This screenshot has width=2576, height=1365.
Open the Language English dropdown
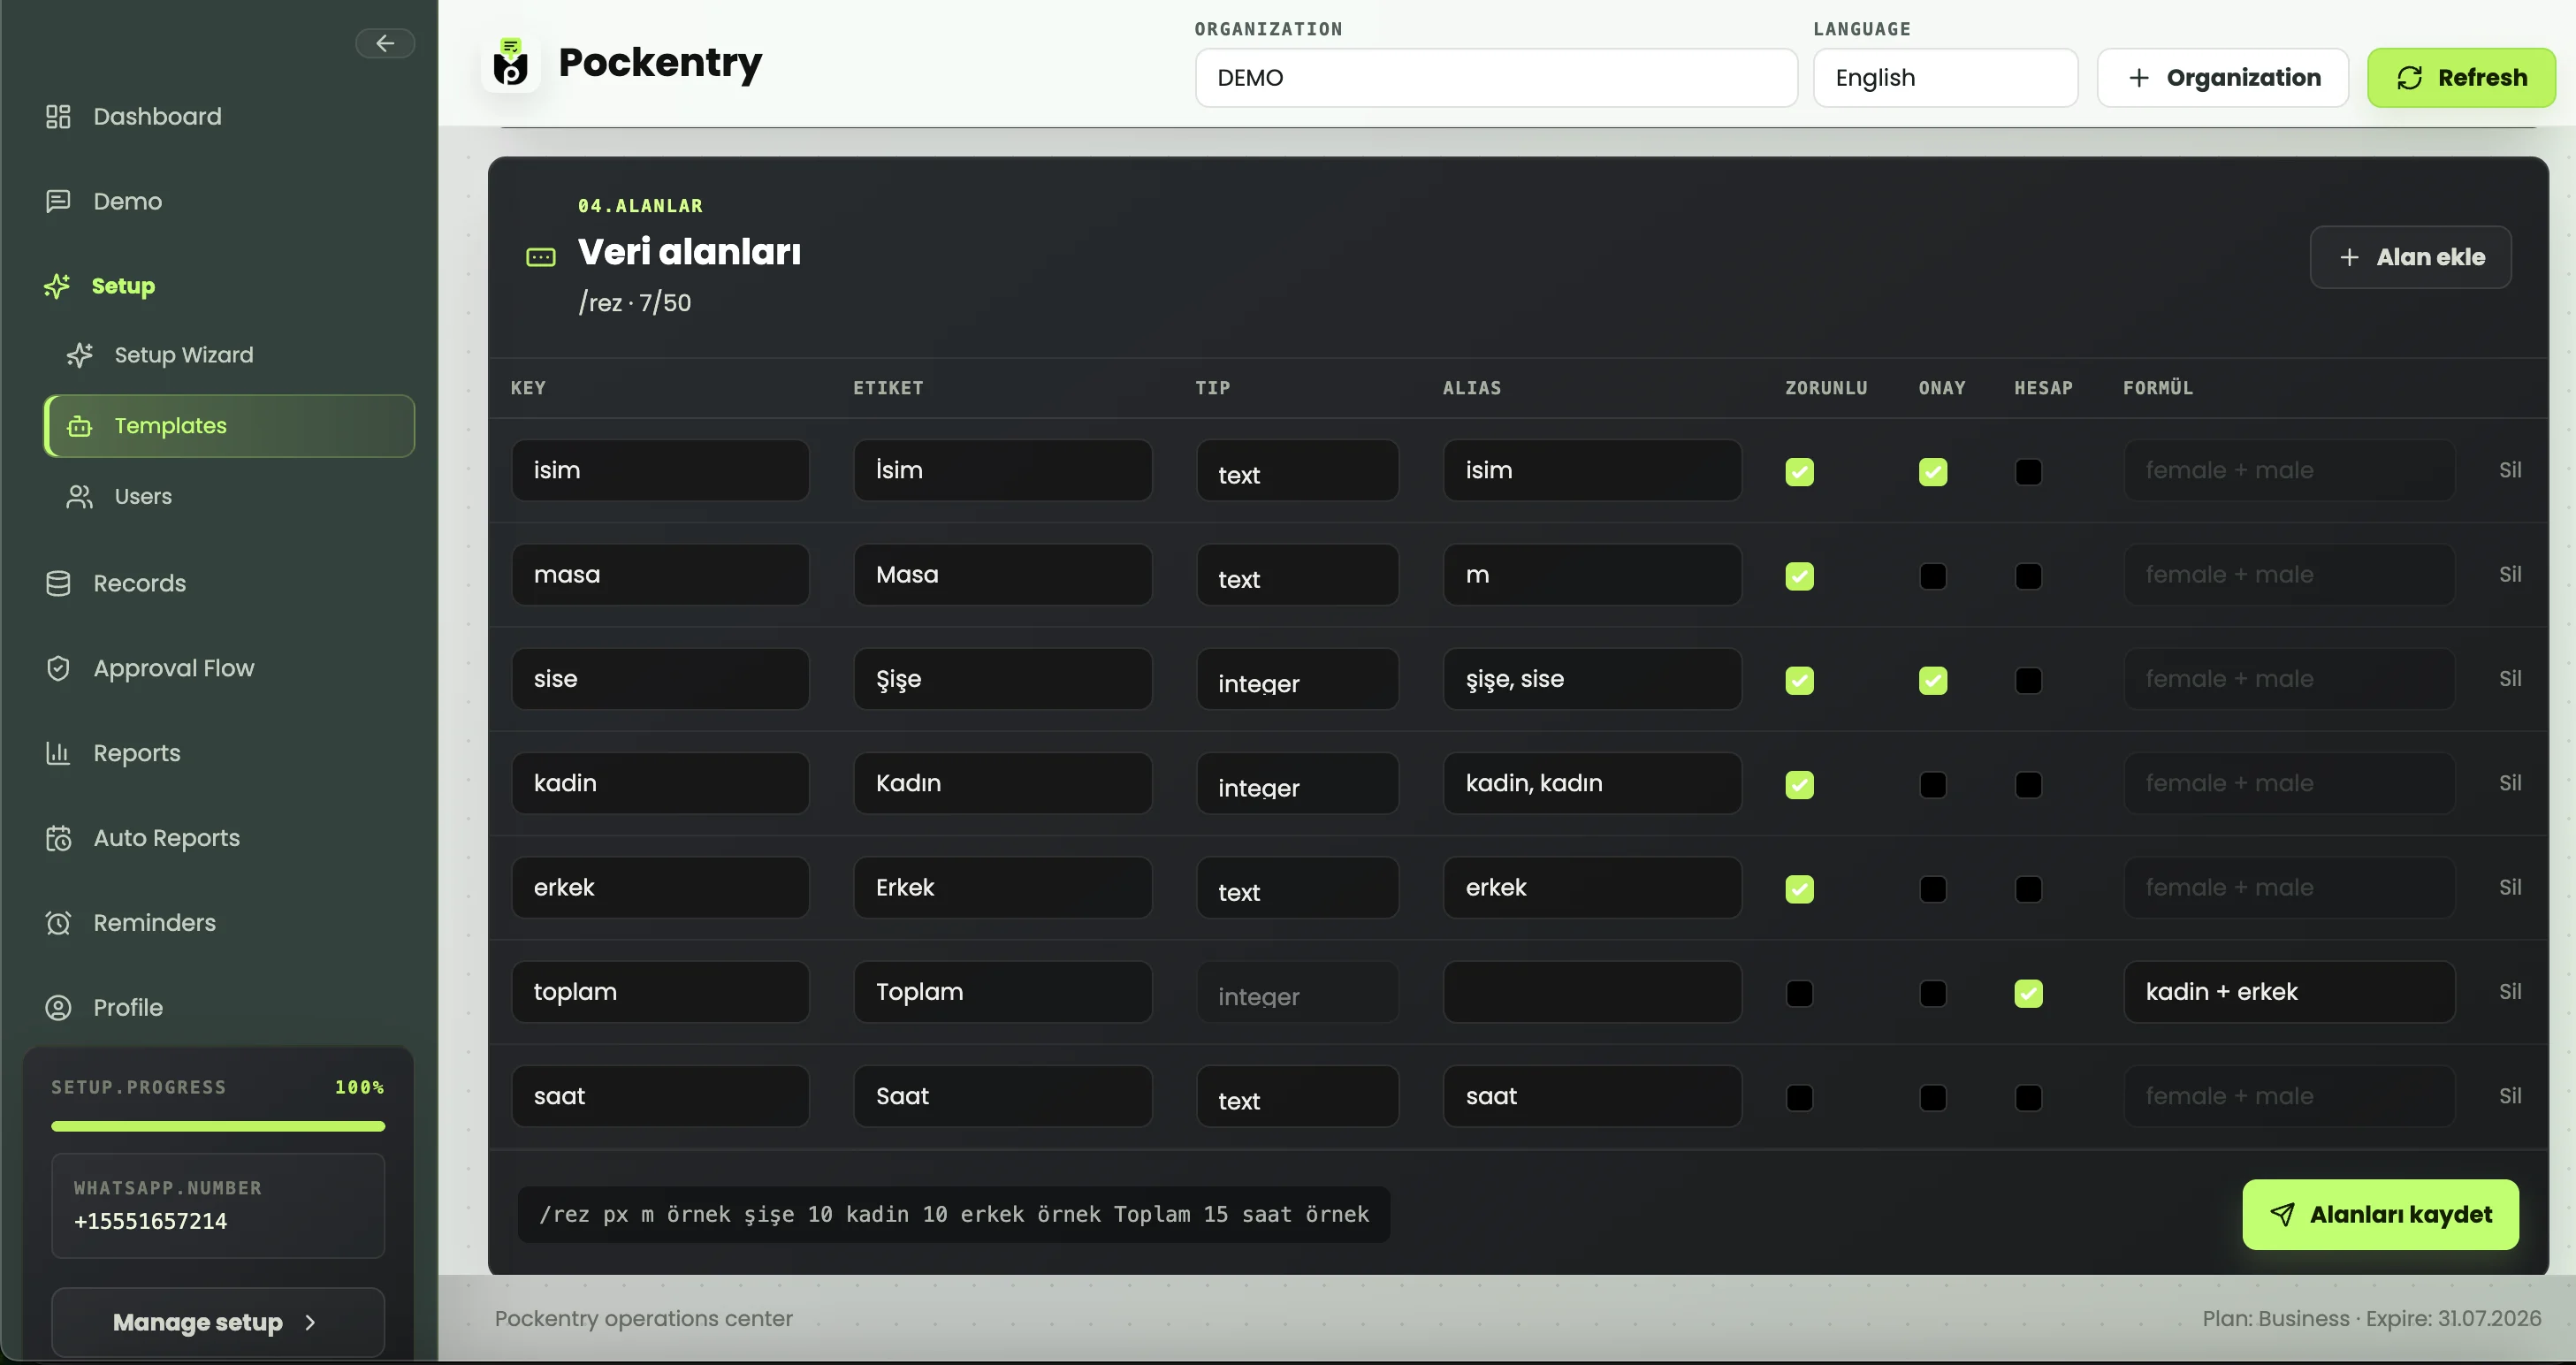click(x=1945, y=78)
